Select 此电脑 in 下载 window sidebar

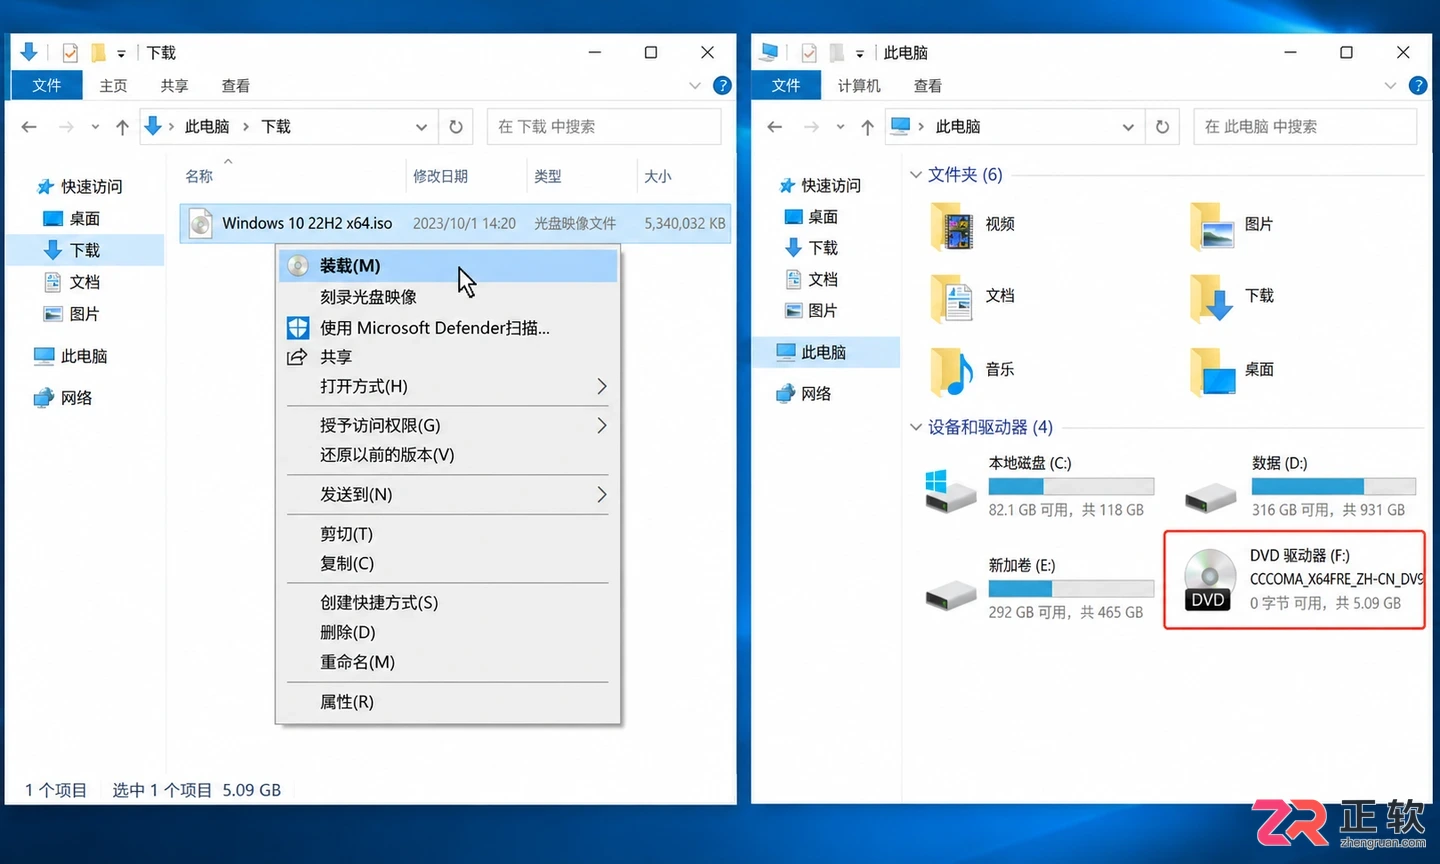click(70, 357)
